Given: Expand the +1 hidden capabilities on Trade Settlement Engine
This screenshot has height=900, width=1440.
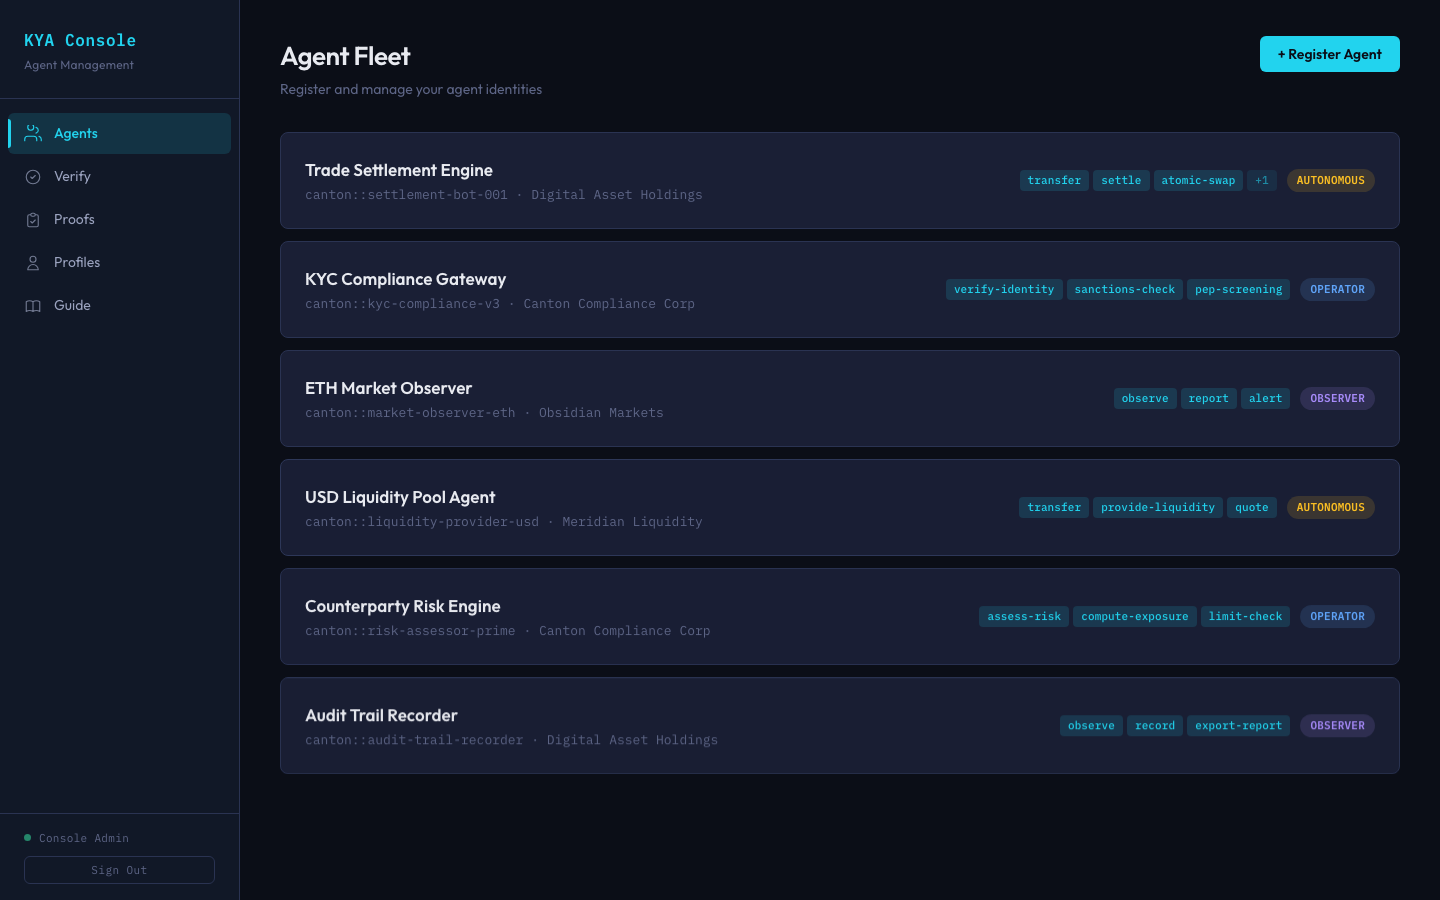Looking at the screenshot, I should point(1262,180).
